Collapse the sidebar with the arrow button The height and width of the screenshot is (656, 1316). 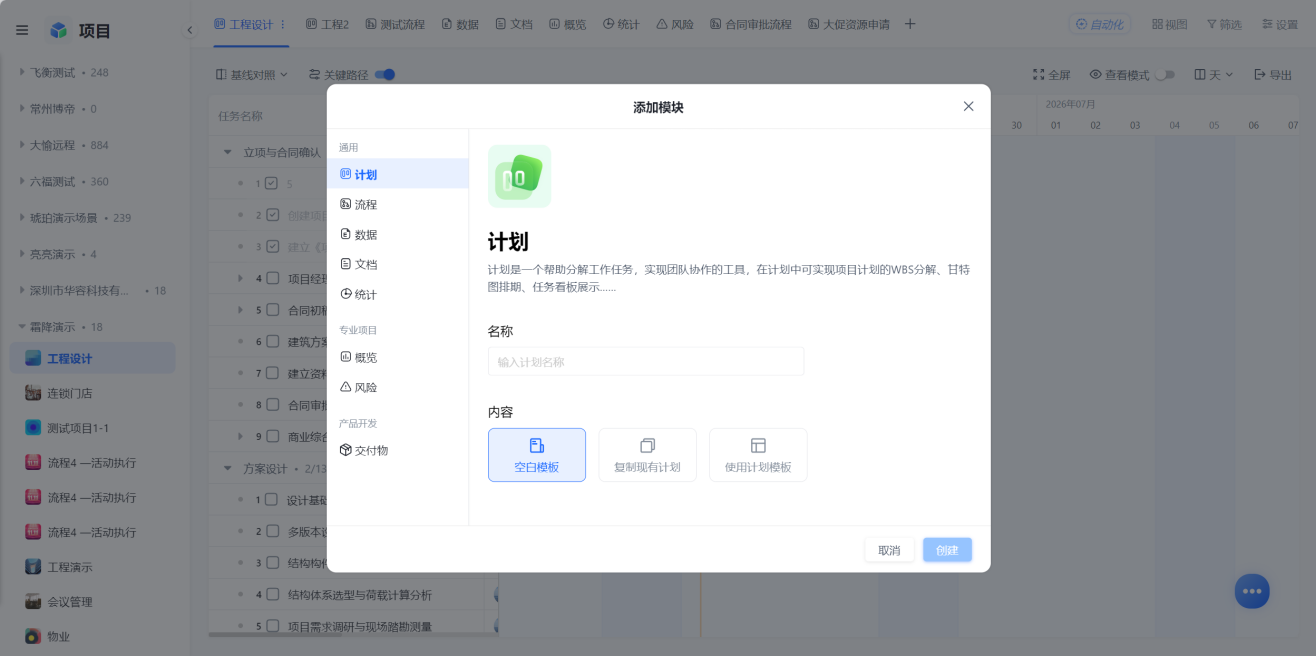(x=189, y=30)
